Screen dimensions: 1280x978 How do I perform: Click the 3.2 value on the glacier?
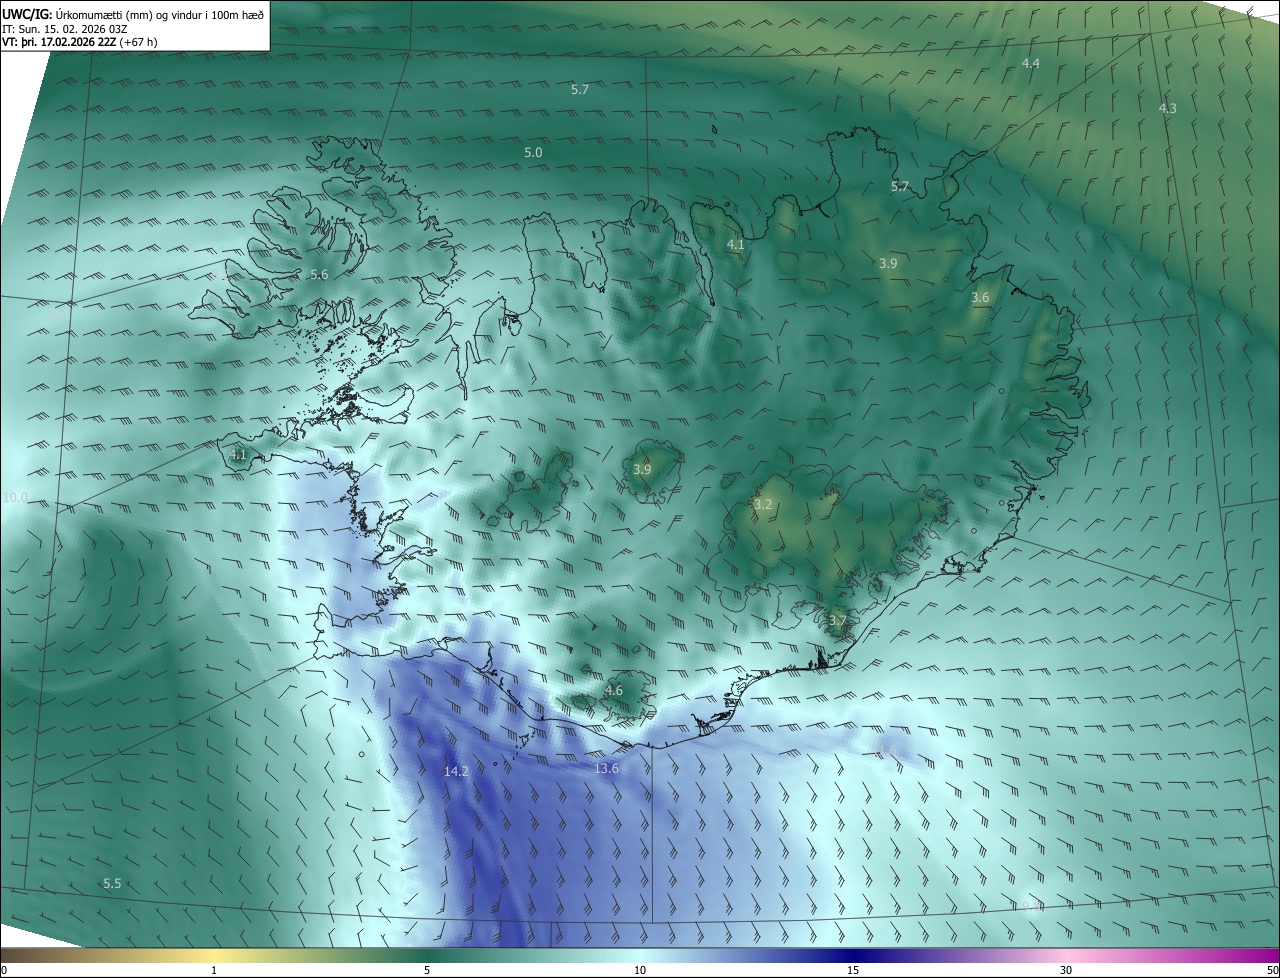point(763,505)
